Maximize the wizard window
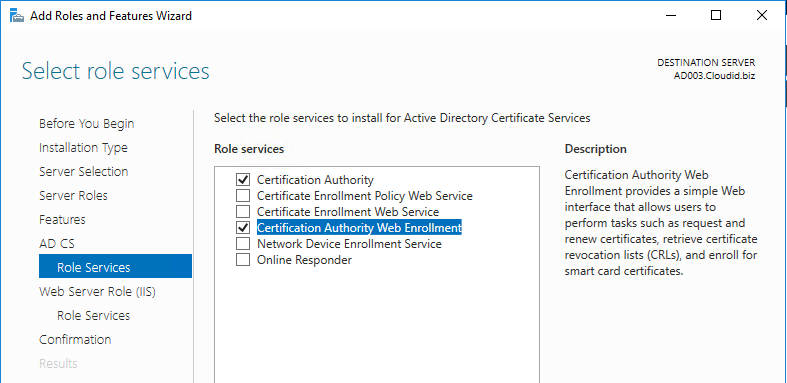 click(x=716, y=16)
